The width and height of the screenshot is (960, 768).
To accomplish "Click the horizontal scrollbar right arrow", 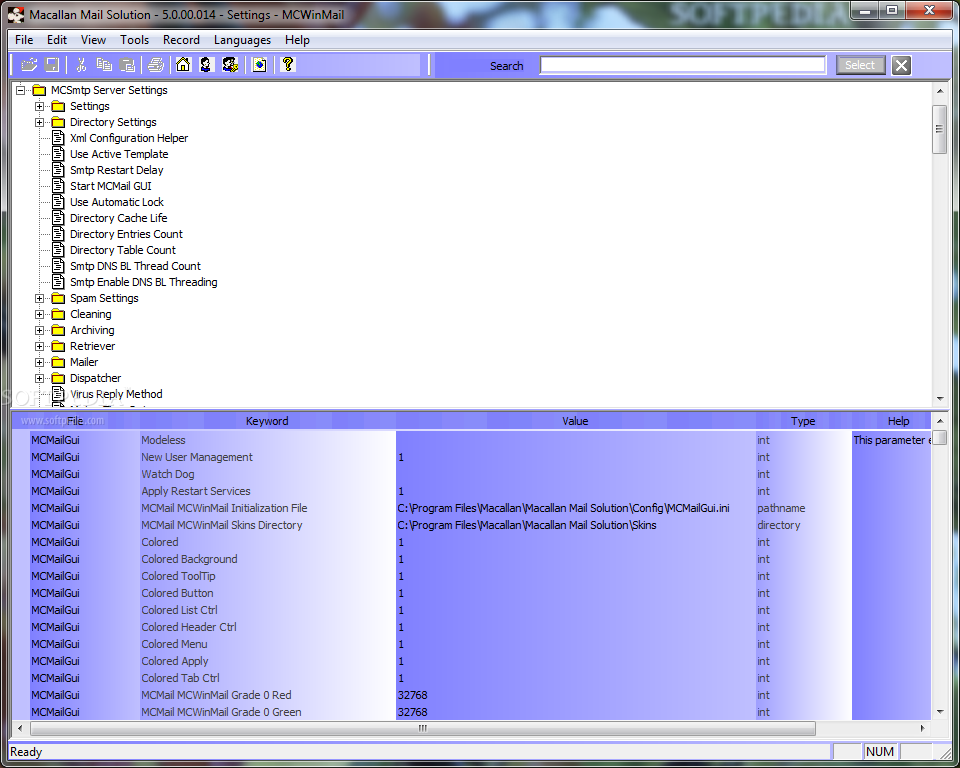I will tap(923, 728).
